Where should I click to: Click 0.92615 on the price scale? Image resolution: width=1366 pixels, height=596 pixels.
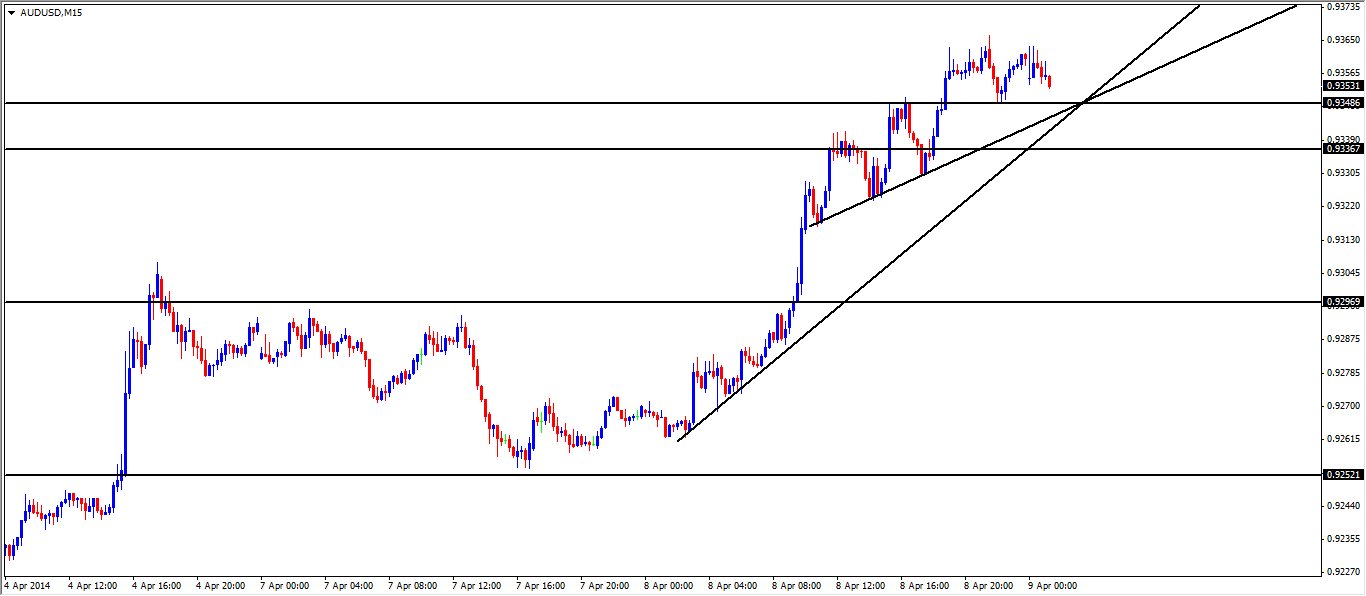pos(1342,439)
